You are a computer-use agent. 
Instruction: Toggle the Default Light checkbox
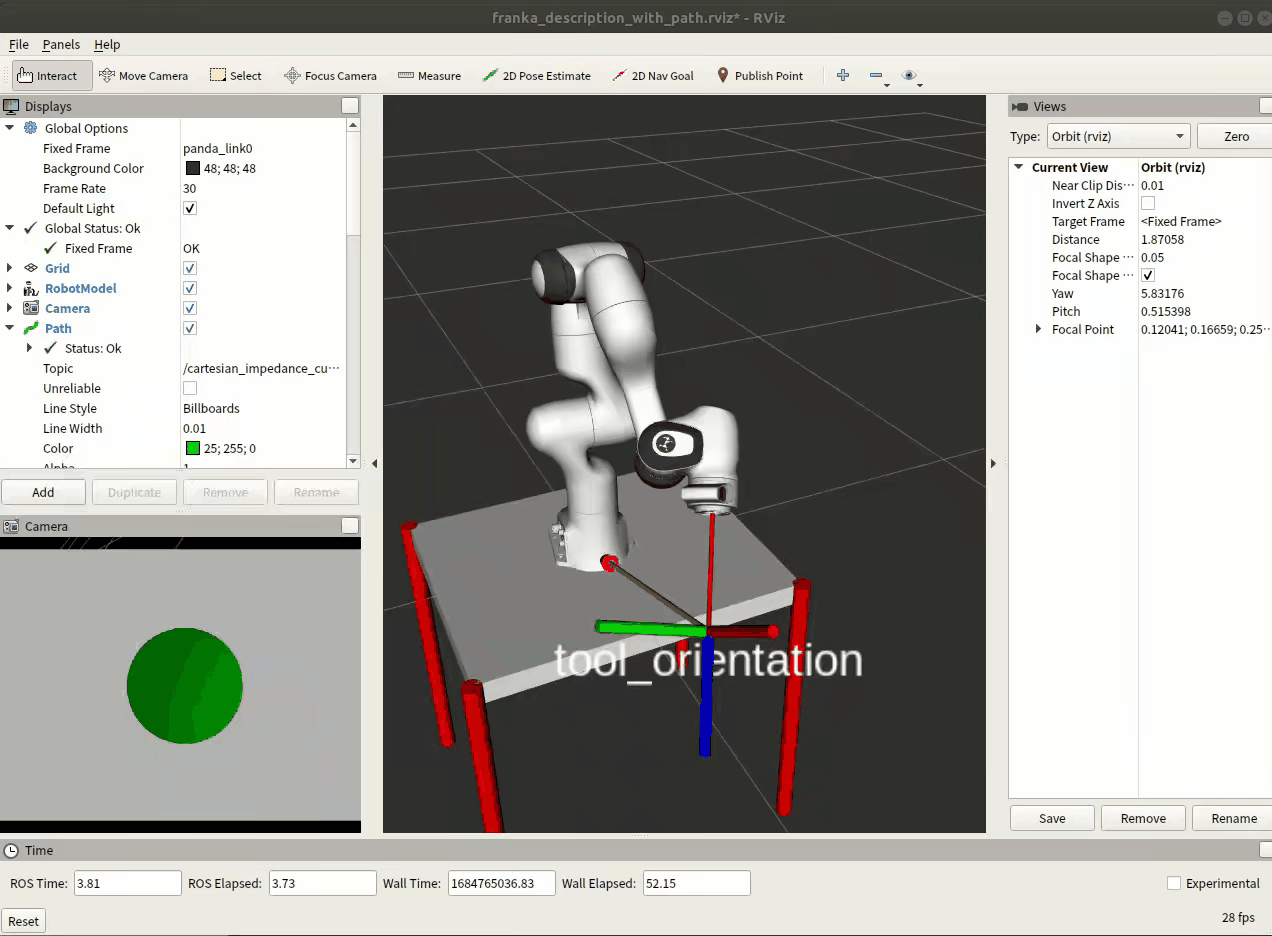point(190,208)
